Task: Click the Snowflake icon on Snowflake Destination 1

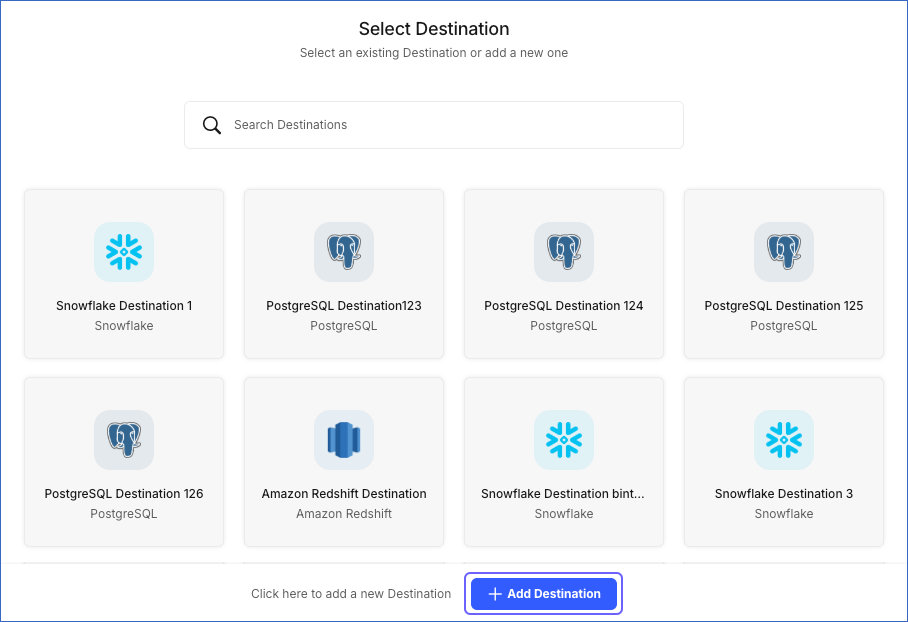Action: [x=124, y=252]
